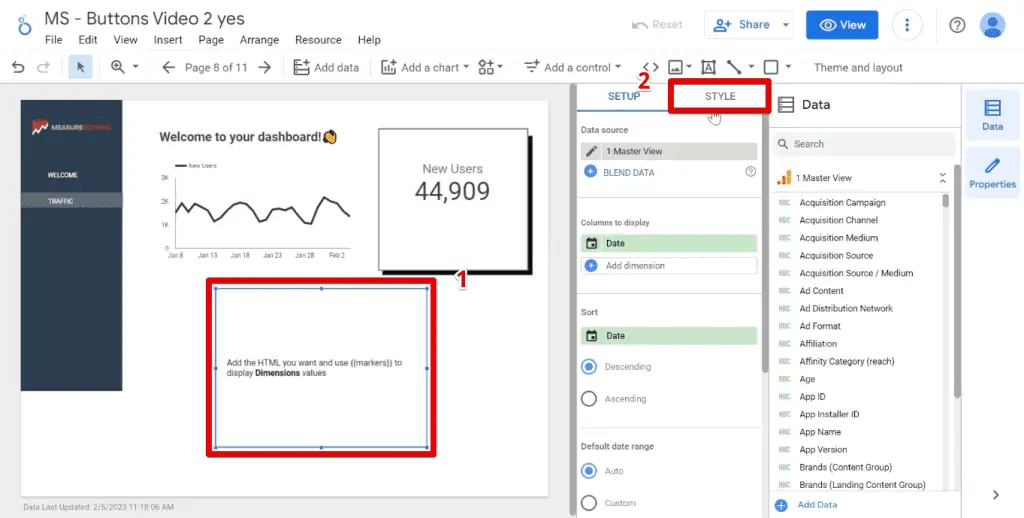Open the Data side tab
This screenshot has height=518, width=1024.
pyautogui.click(x=992, y=115)
